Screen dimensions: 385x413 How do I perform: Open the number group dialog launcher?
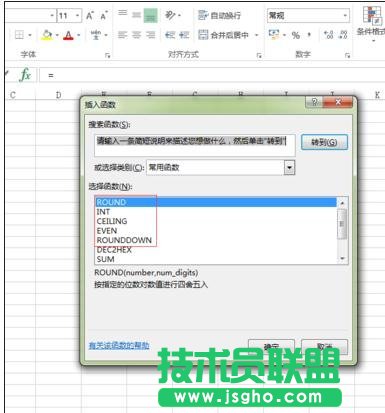pyautogui.click(x=347, y=55)
